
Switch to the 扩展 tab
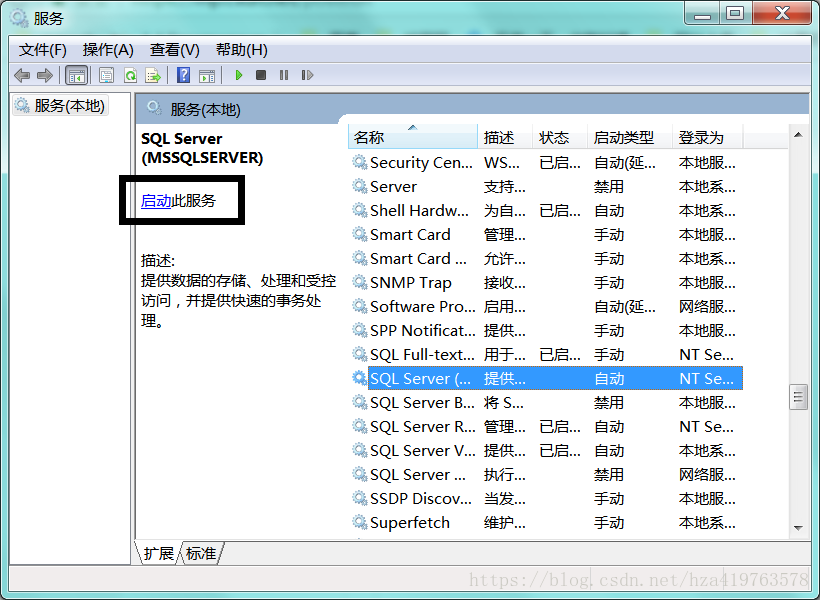(158, 553)
